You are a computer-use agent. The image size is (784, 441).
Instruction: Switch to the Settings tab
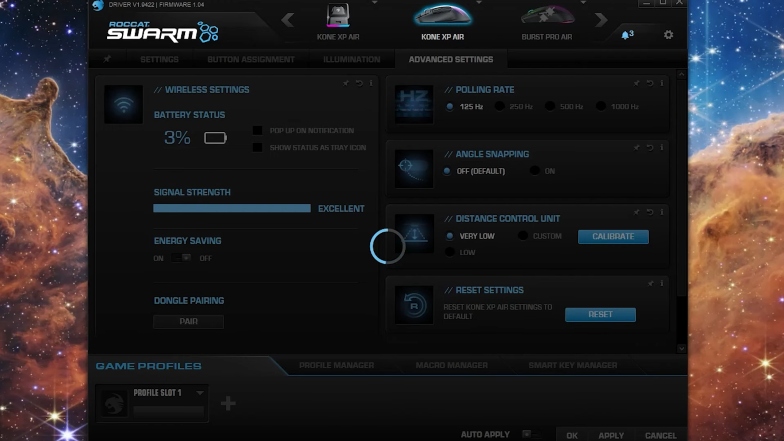pos(160,59)
